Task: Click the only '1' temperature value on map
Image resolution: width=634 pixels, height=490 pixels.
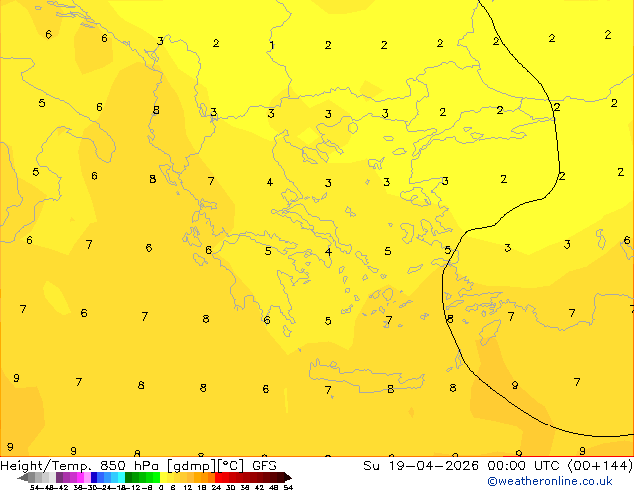Action: click(272, 45)
